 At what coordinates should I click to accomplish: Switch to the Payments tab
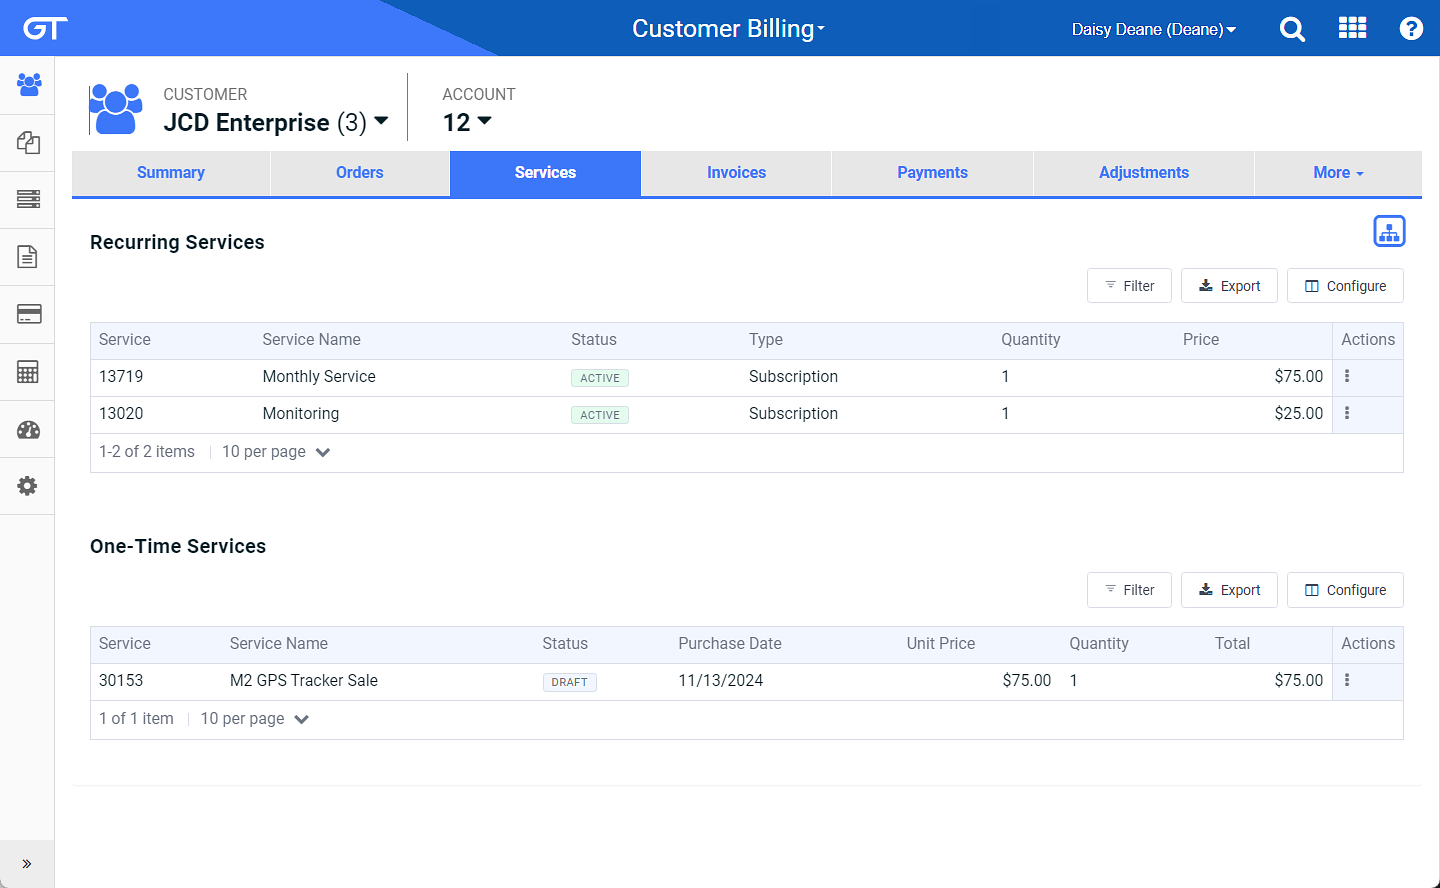(x=932, y=173)
